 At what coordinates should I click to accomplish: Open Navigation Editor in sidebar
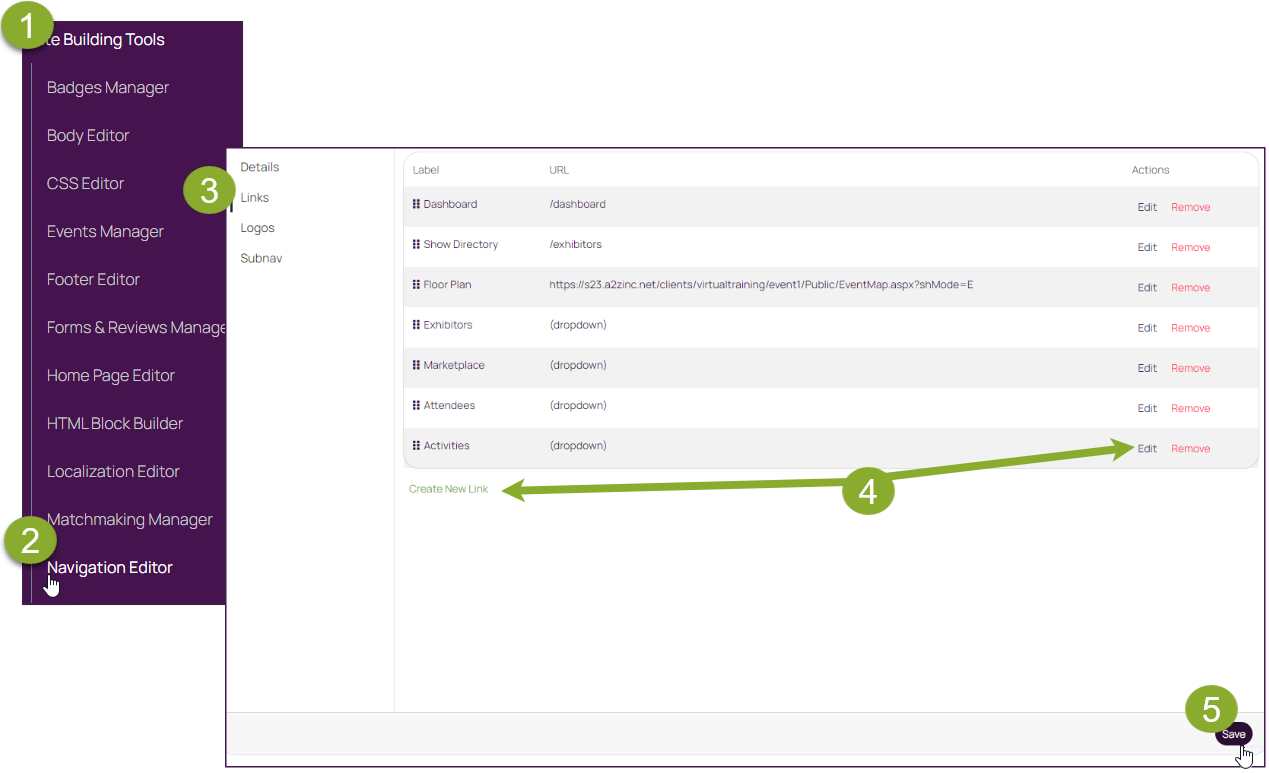tap(110, 567)
